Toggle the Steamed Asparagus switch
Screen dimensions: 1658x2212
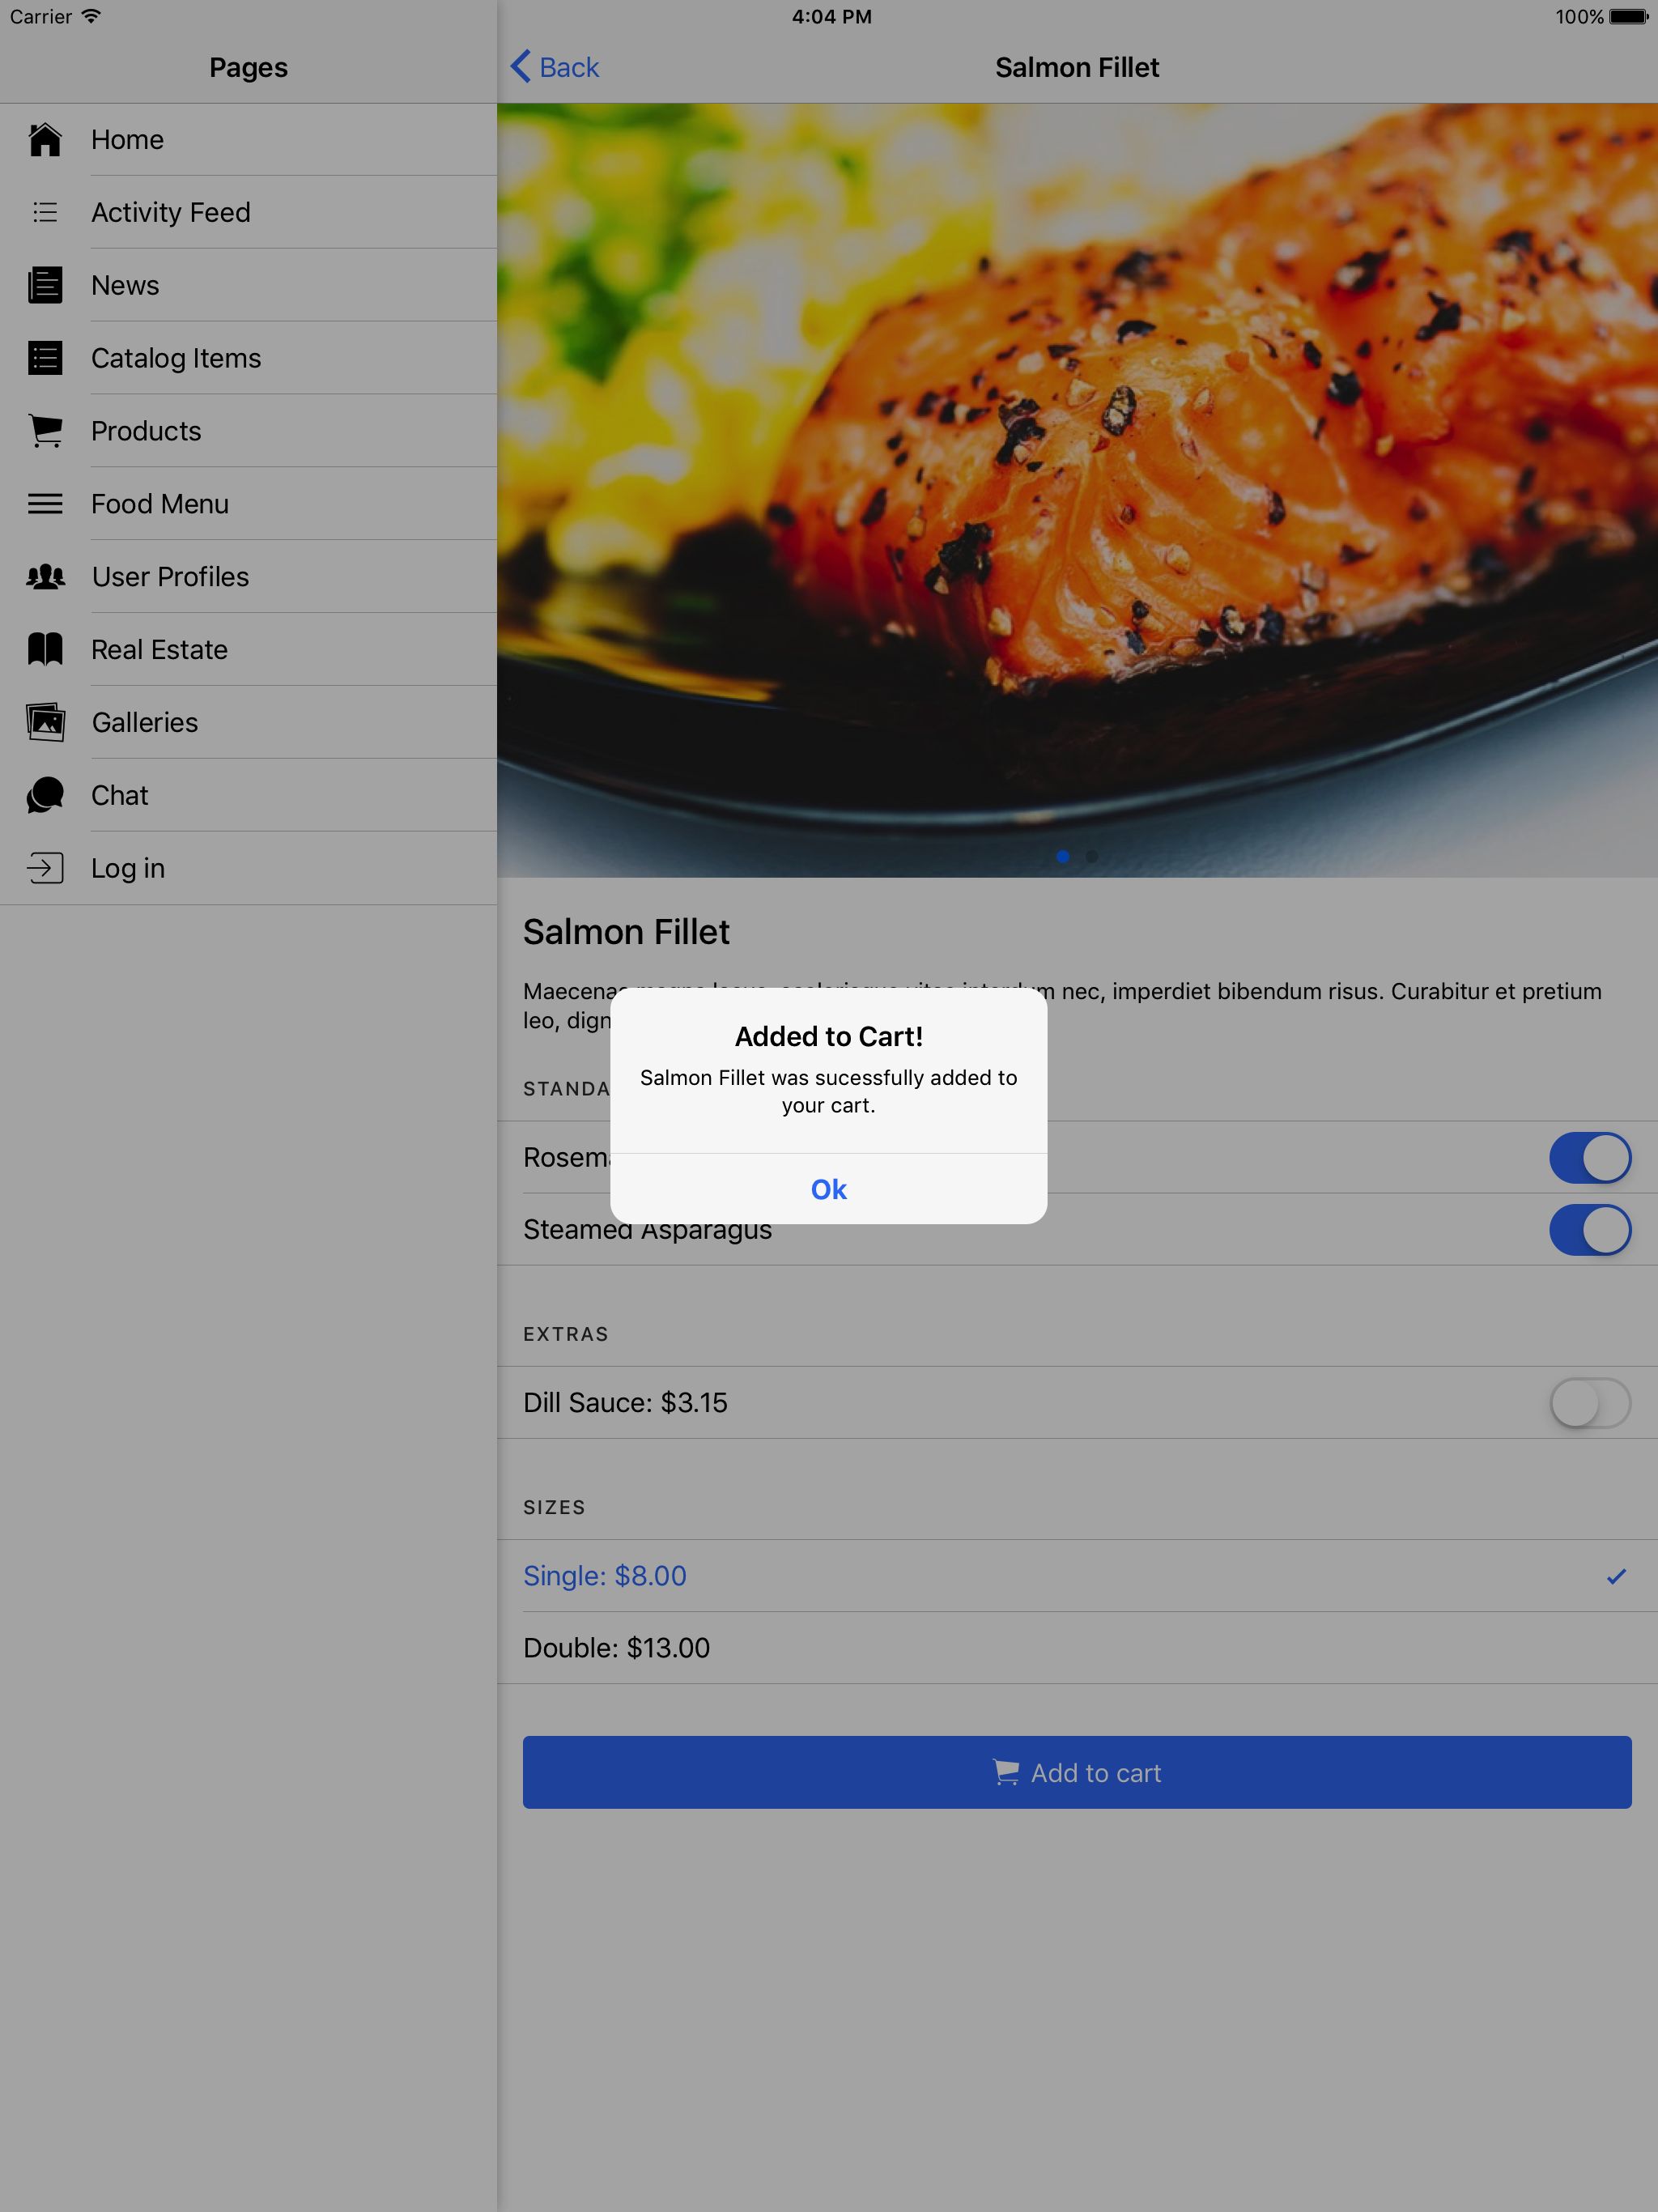(x=1589, y=1229)
